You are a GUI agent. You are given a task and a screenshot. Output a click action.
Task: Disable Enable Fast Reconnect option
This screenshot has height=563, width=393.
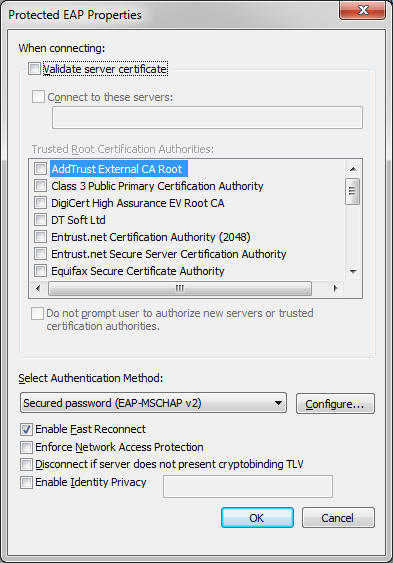(x=26, y=429)
